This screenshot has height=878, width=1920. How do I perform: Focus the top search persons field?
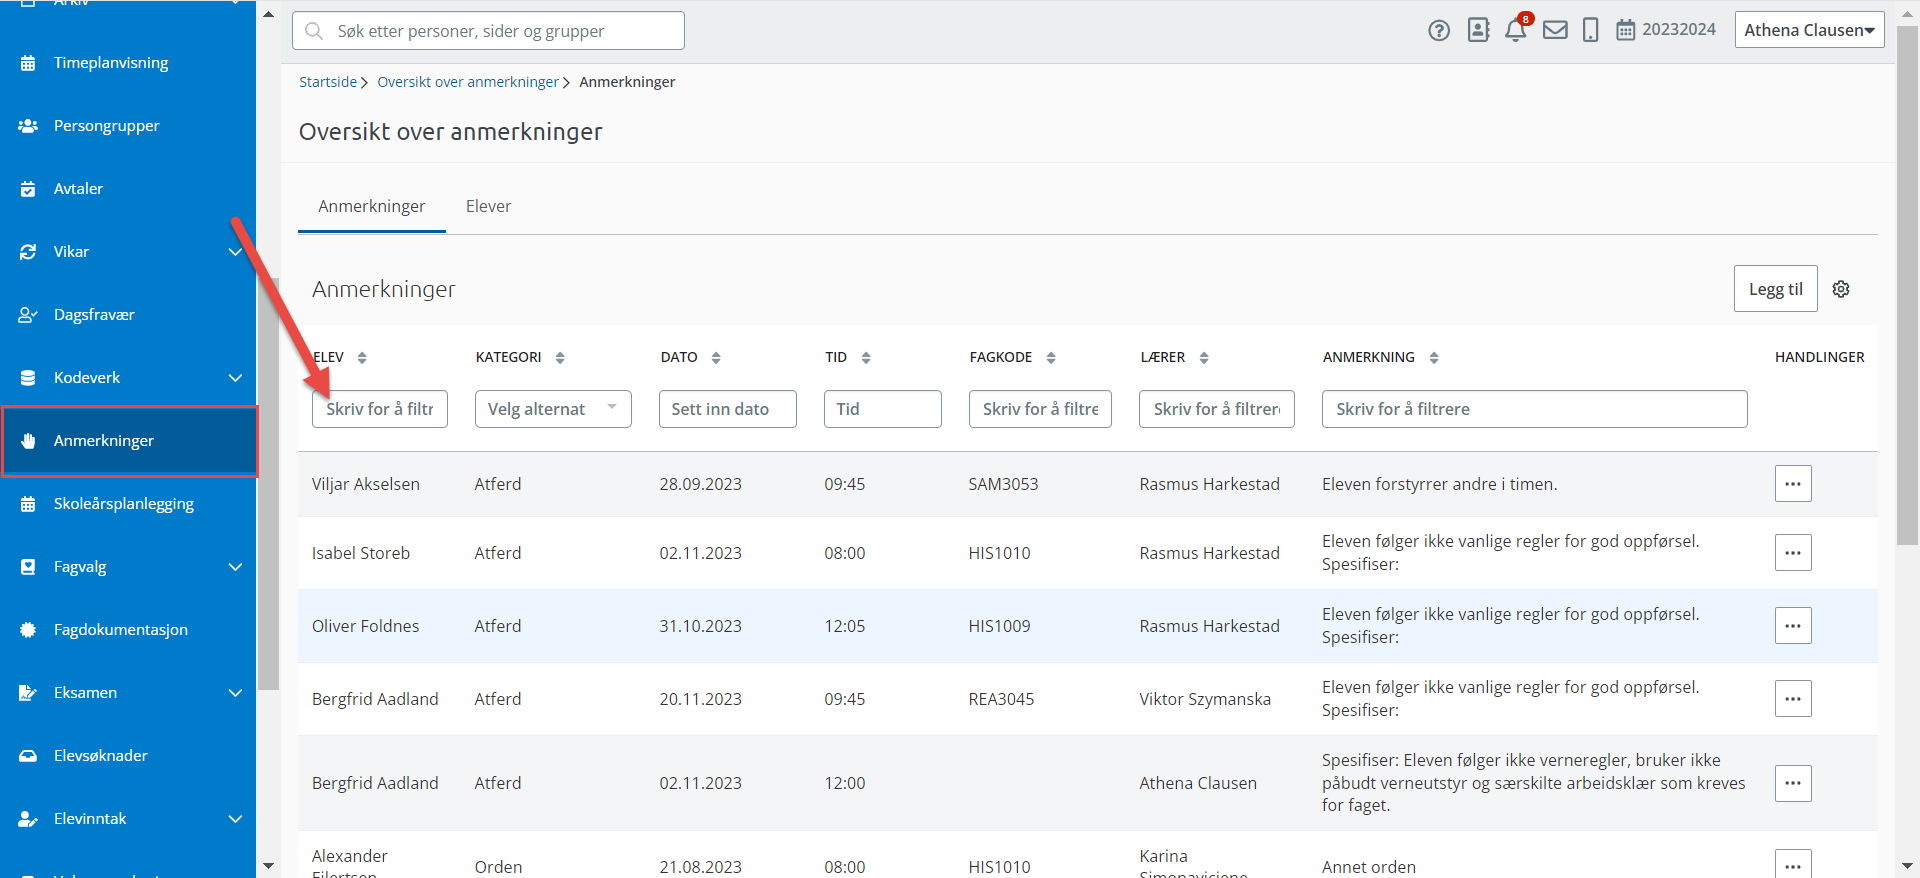[488, 31]
